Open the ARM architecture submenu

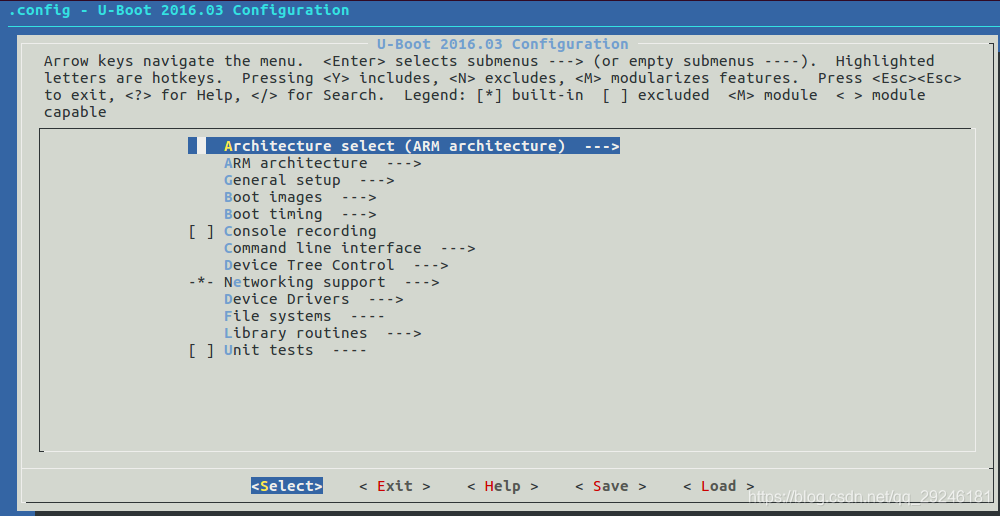pyautogui.click(x=323, y=163)
